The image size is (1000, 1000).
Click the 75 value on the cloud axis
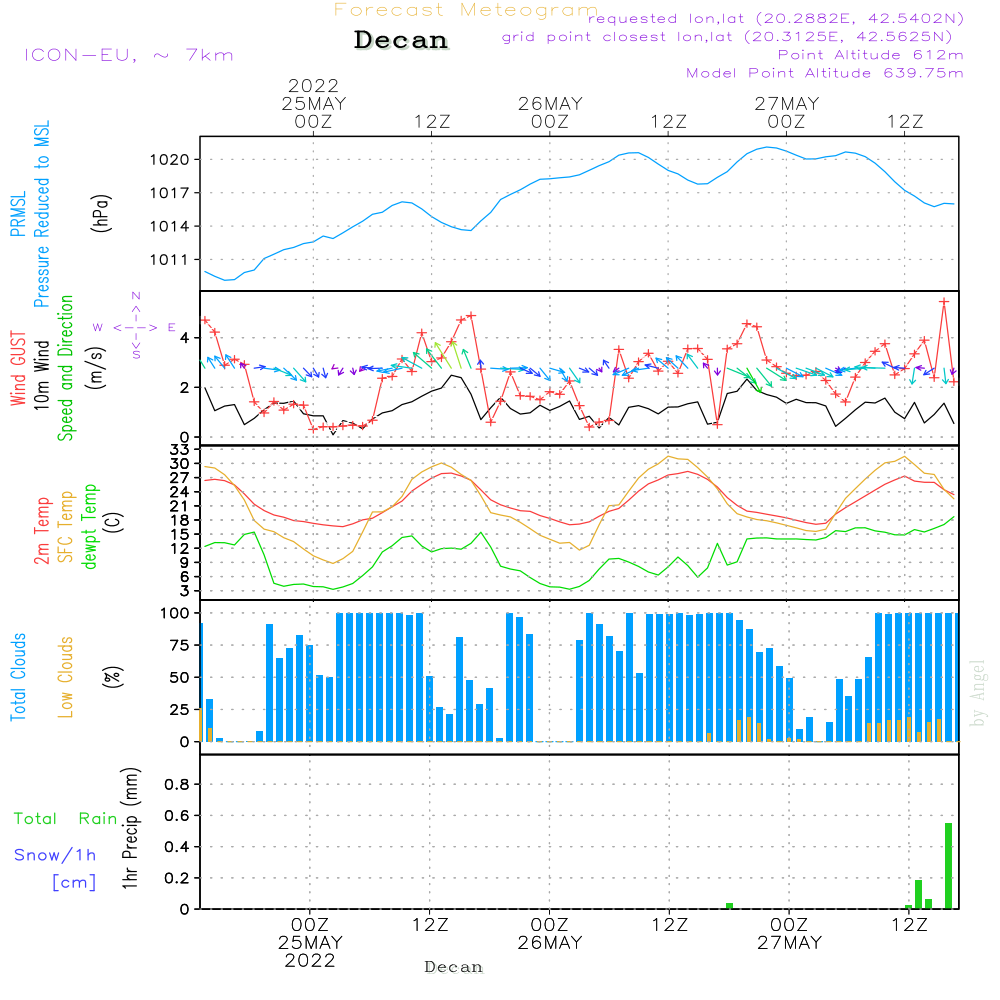click(180, 645)
